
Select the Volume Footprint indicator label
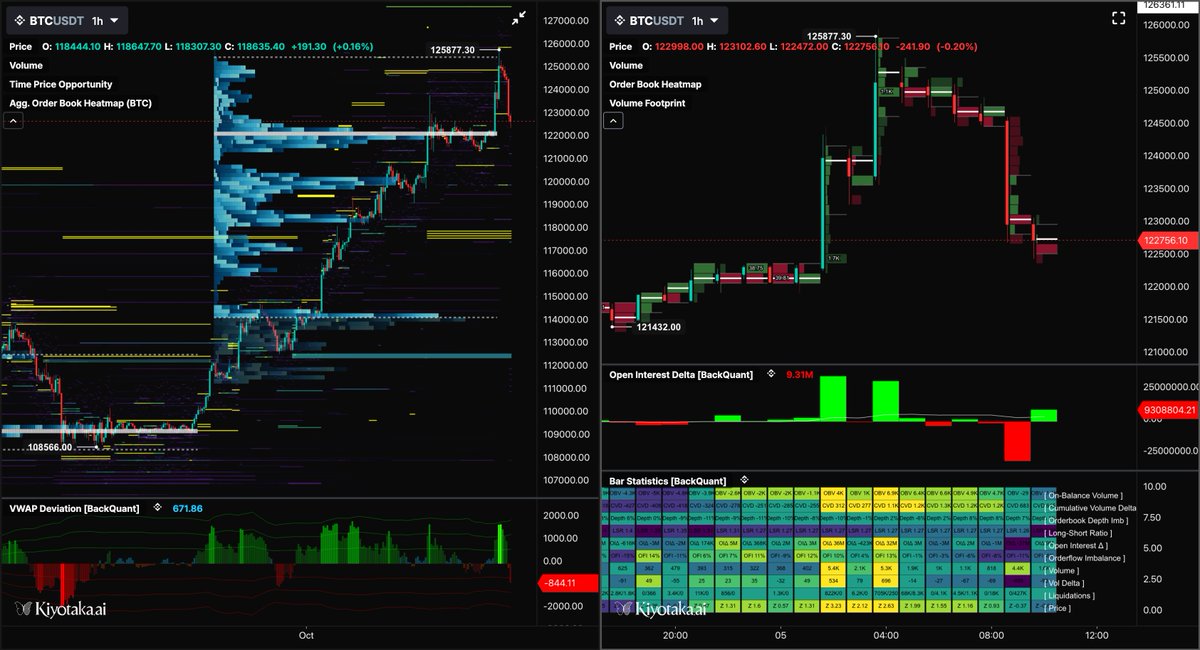tap(647, 102)
